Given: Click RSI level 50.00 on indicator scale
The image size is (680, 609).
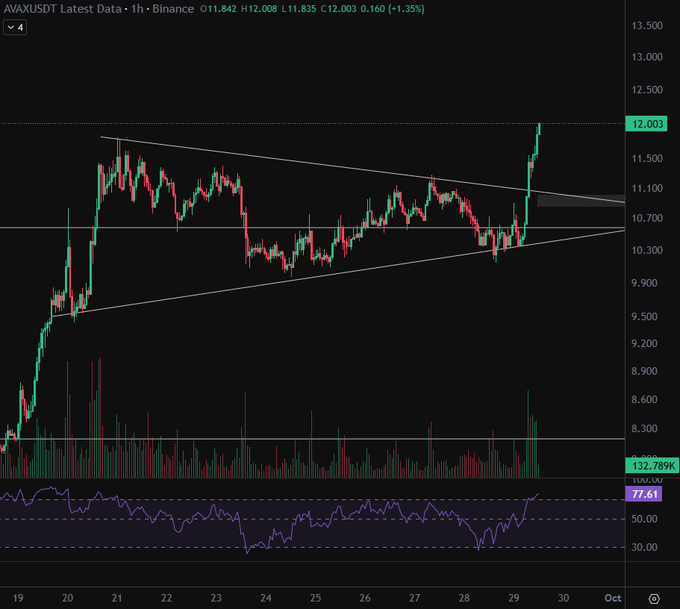Looking at the screenshot, I should click(644, 519).
